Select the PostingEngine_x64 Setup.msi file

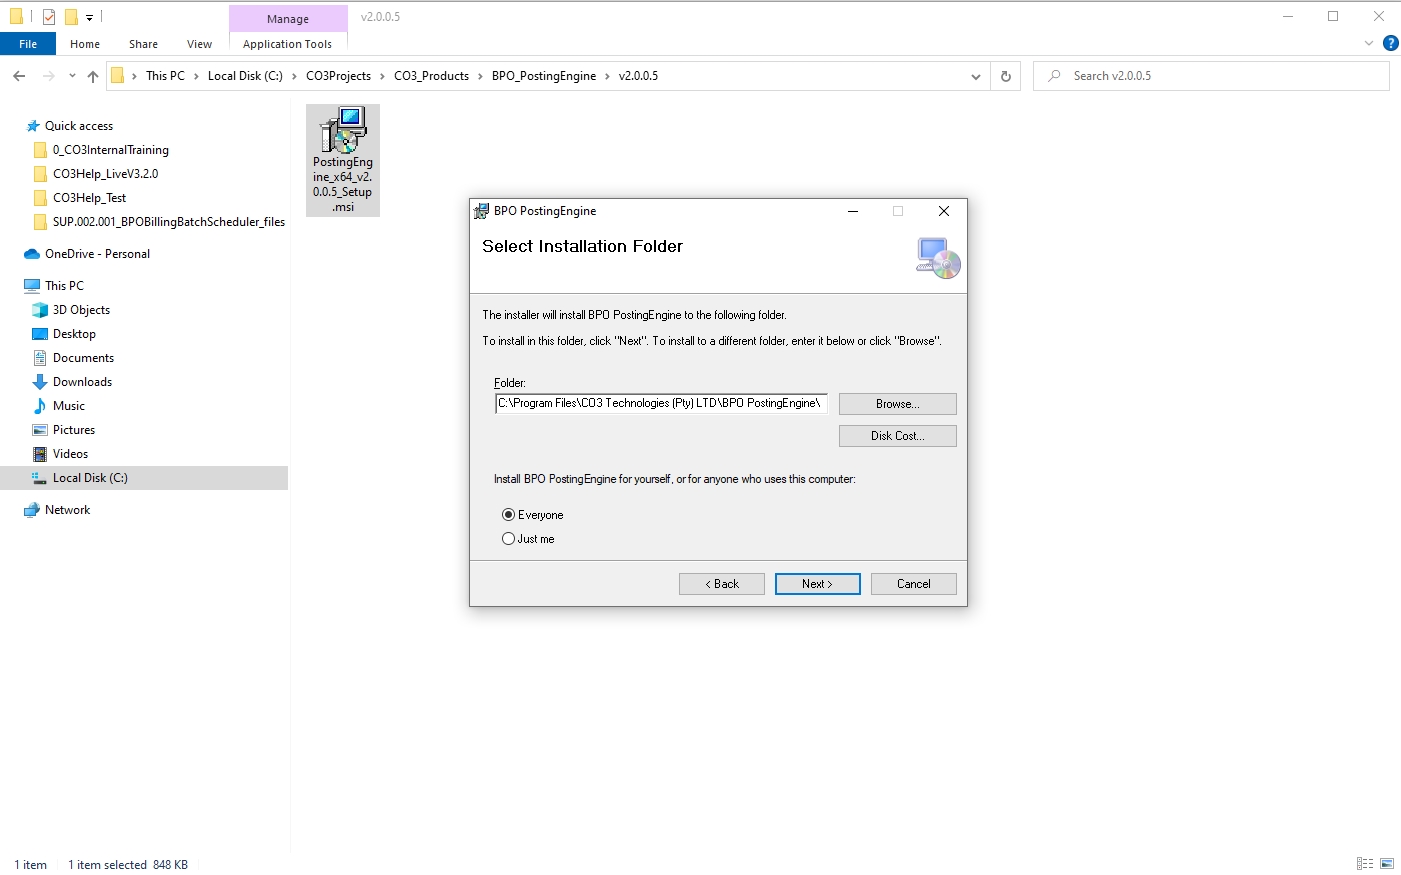click(343, 160)
